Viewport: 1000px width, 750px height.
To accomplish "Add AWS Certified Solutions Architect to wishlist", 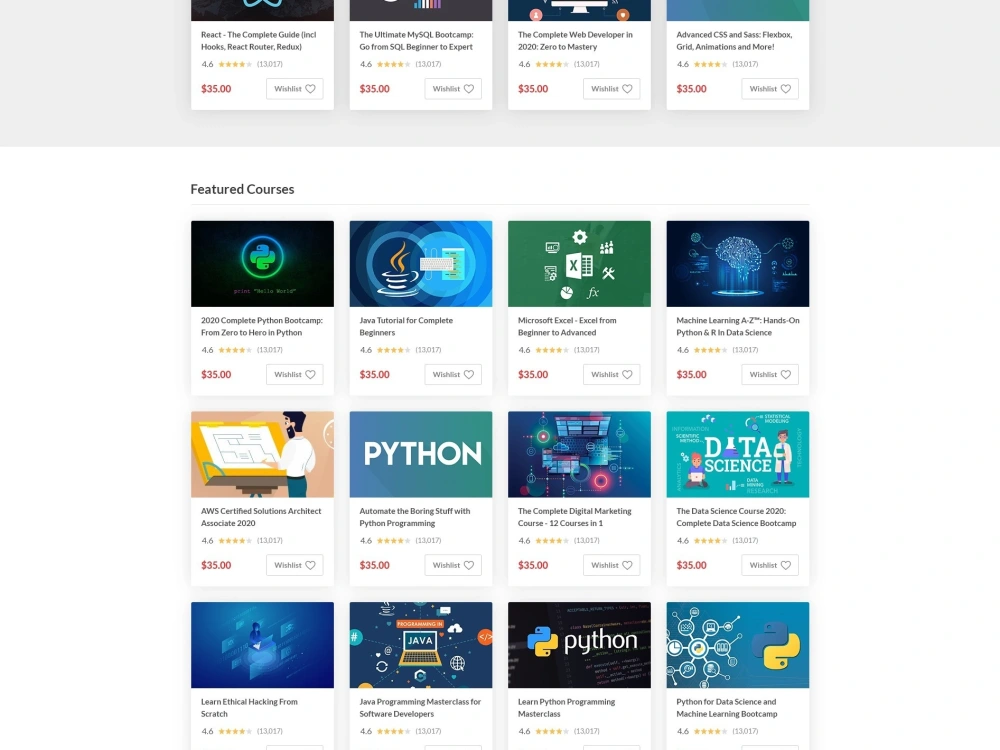I will [295, 565].
